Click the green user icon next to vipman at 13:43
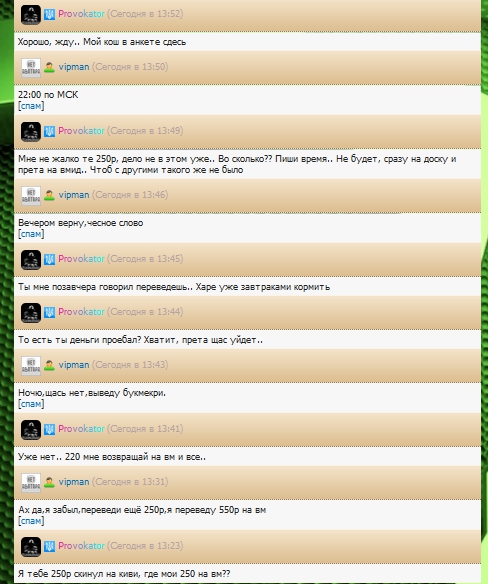The height and width of the screenshot is (584, 488). [x=50, y=365]
